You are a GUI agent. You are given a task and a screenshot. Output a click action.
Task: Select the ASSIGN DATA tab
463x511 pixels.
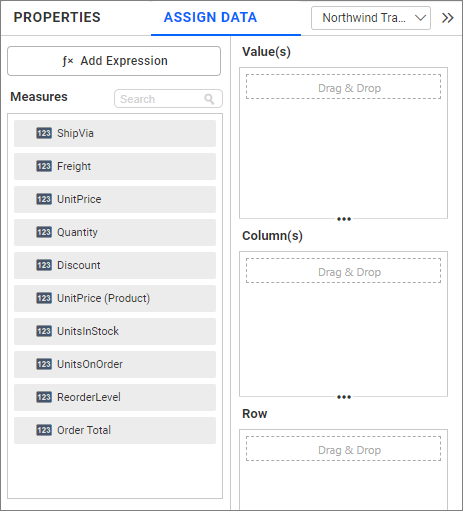point(210,17)
